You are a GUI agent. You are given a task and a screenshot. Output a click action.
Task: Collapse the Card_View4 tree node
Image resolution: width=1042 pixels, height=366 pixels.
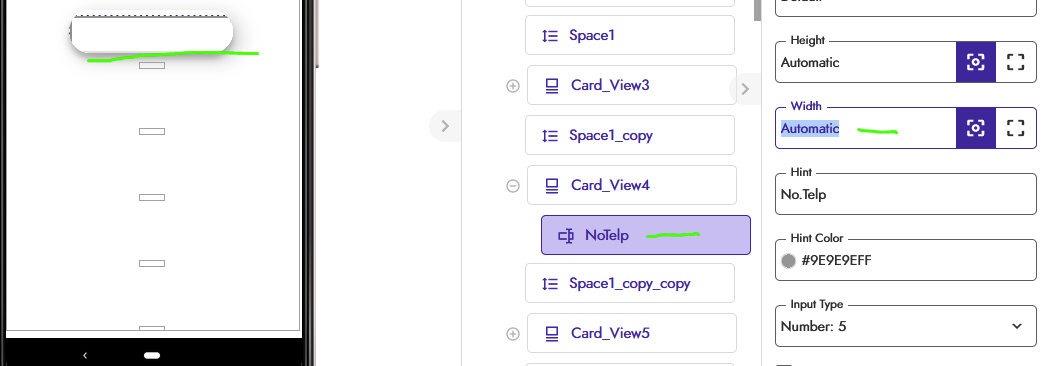pos(512,185)
